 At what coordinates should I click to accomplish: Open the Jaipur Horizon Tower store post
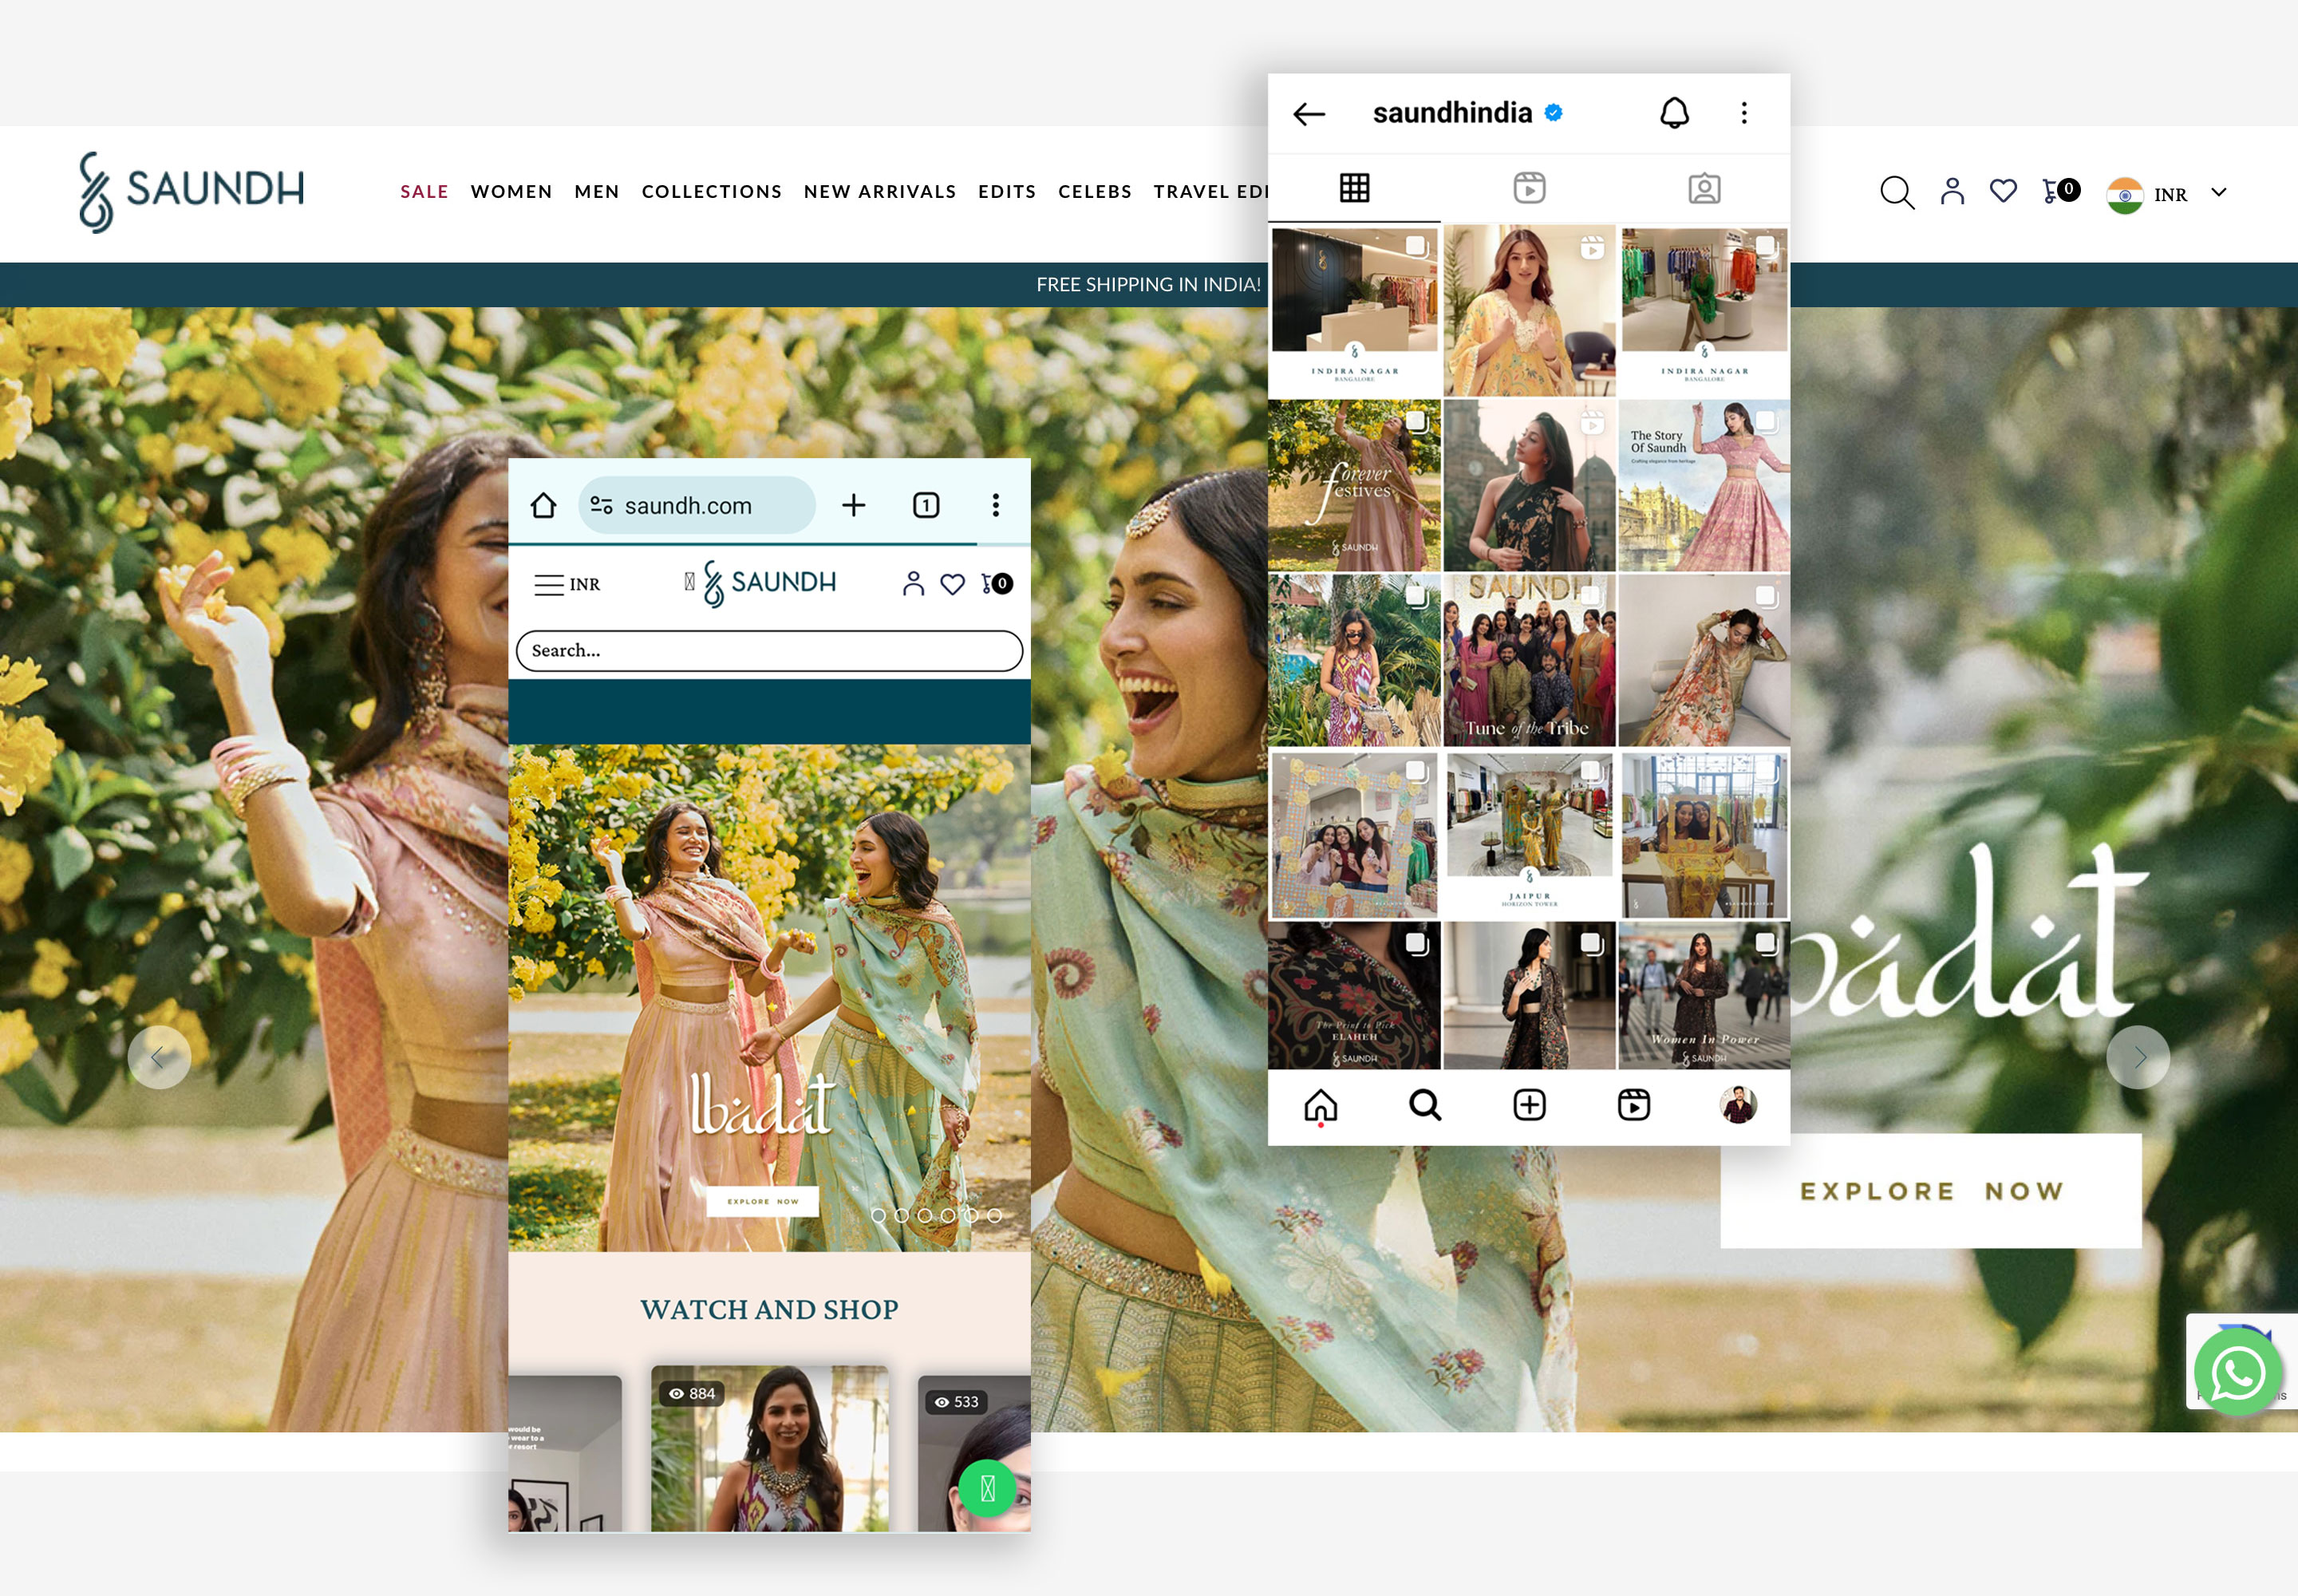coord(1529,835)
